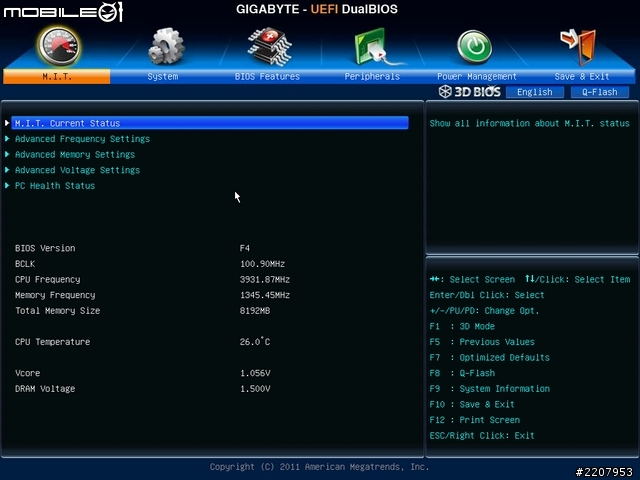Click the BIOS Version value F4
This screenshot has width=640, height=480.
click(x=245, y=248)
